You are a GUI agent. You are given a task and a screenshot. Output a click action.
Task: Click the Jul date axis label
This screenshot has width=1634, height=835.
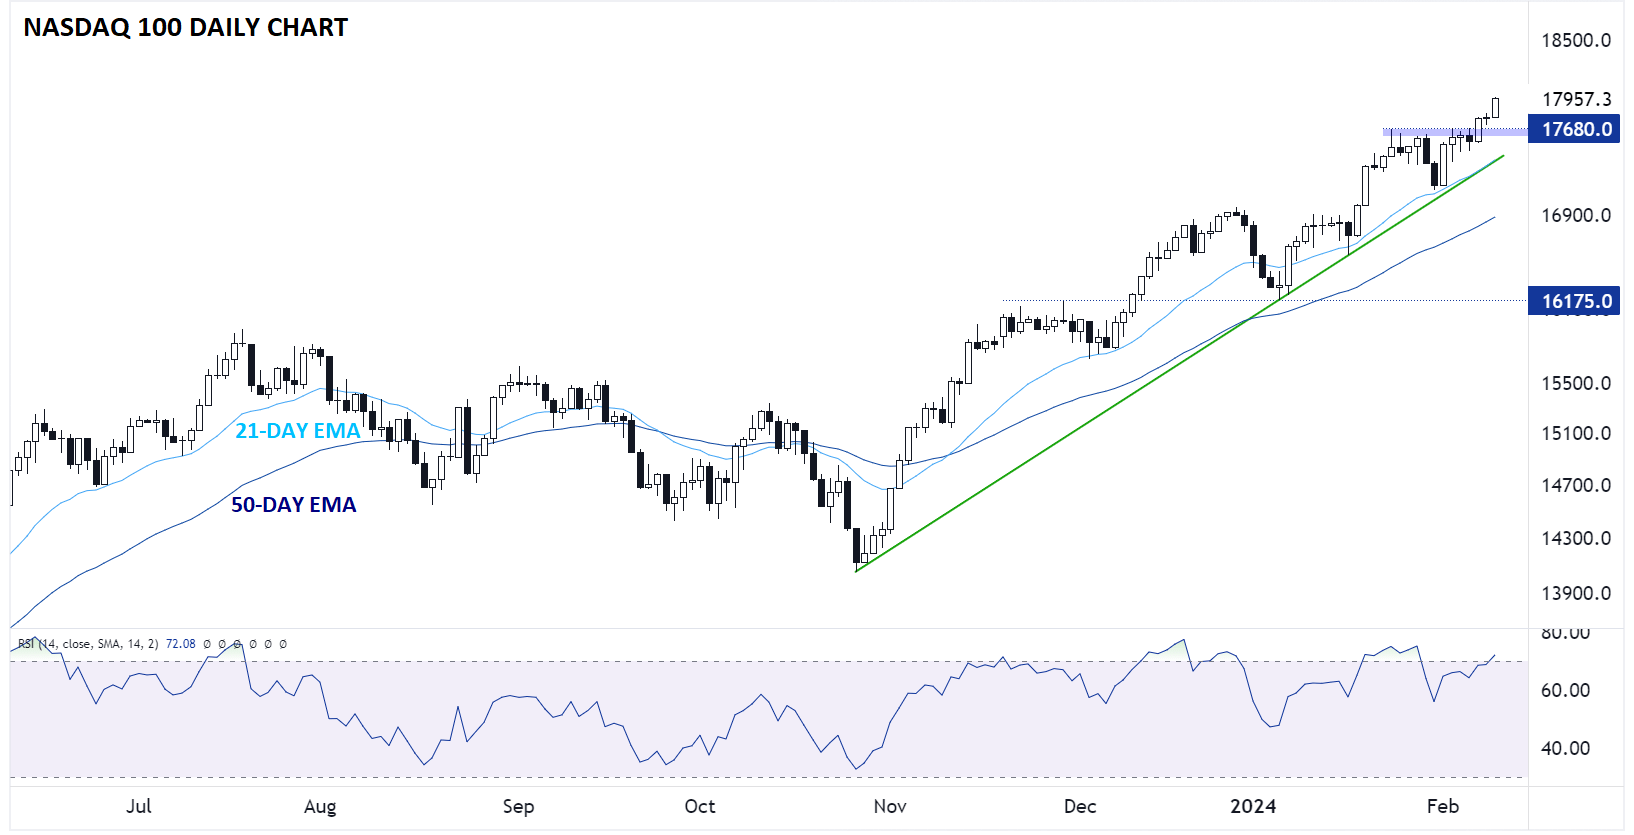point(139,806)
